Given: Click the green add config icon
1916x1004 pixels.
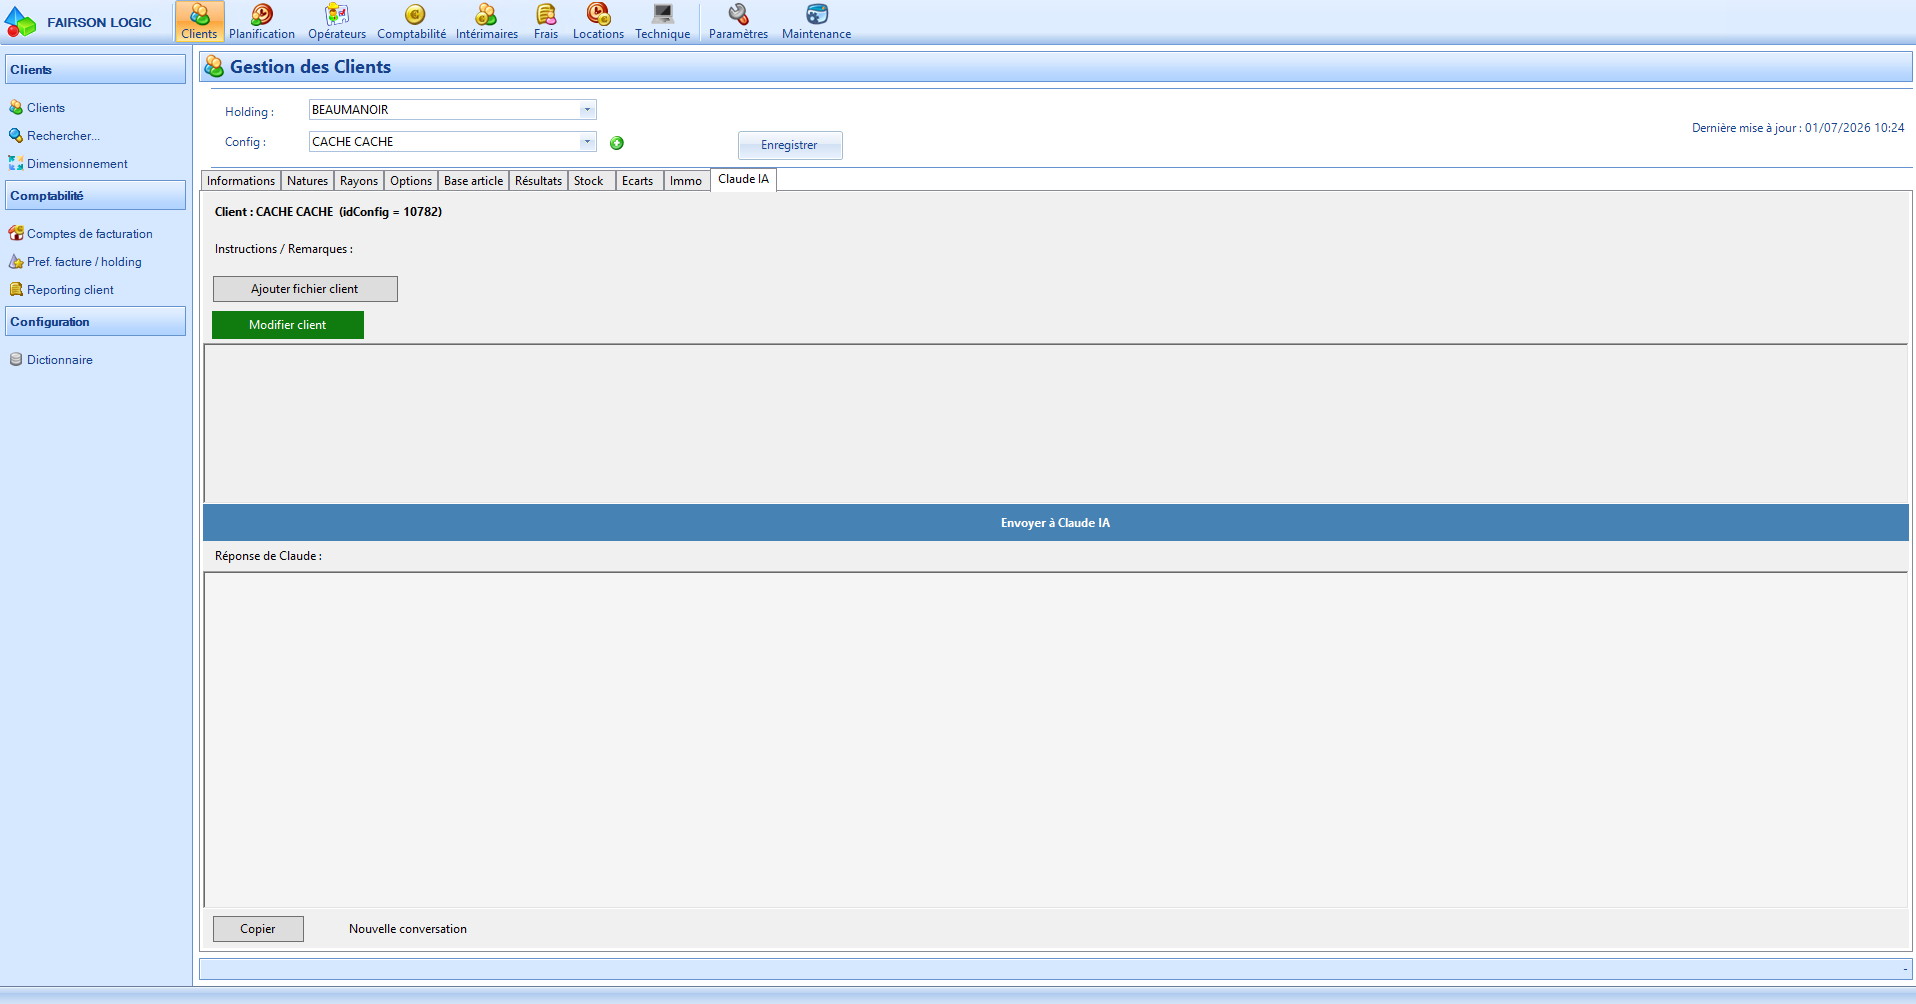Looking at the screenshot, I should coord(617,143).
